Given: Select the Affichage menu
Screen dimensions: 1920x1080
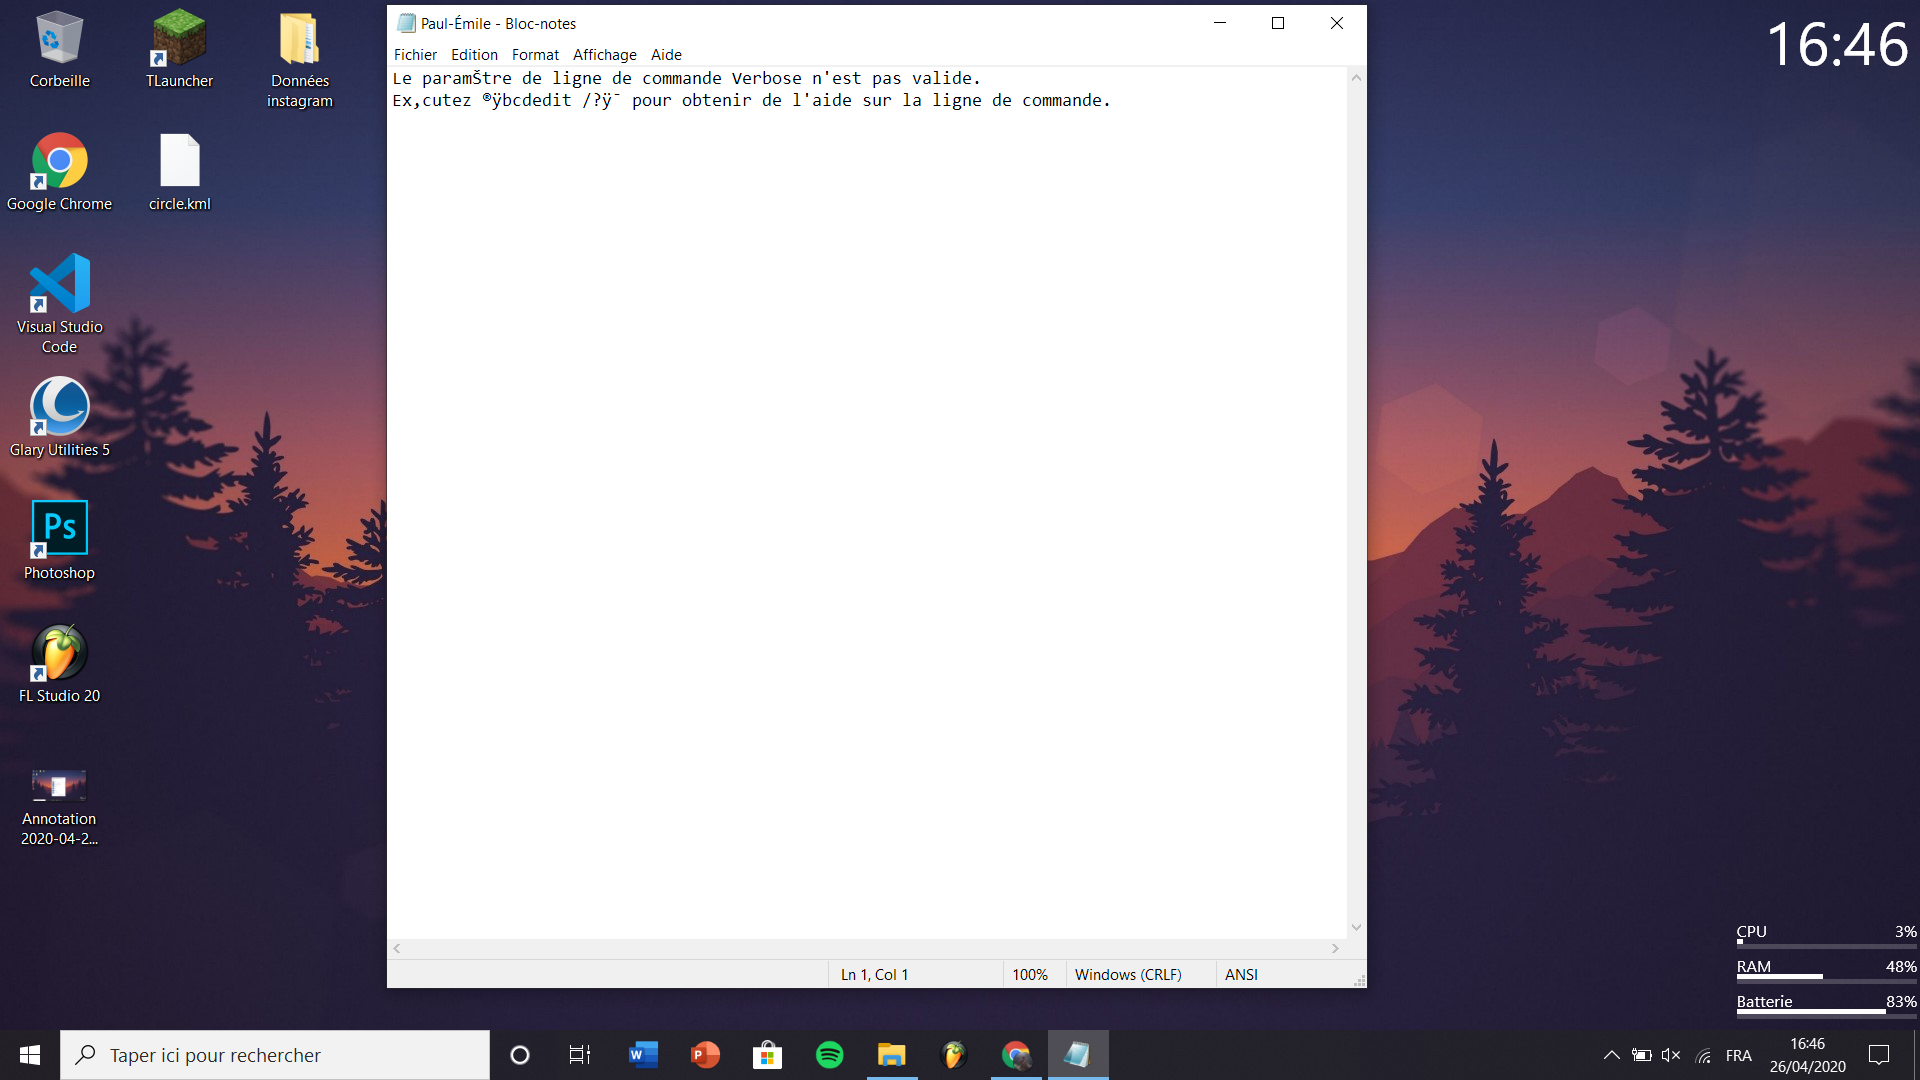Looking at the screenshot, I should [x=605, y=54].
